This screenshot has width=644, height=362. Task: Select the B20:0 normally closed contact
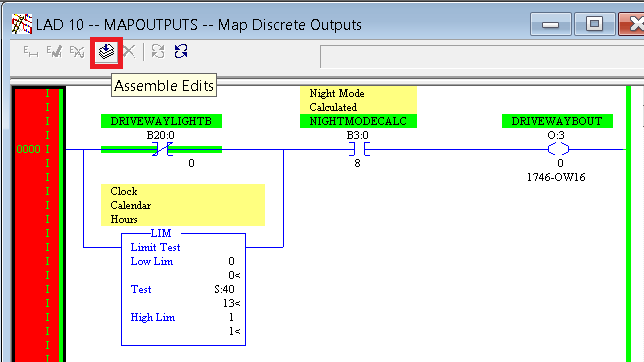[x=162, y=149]
